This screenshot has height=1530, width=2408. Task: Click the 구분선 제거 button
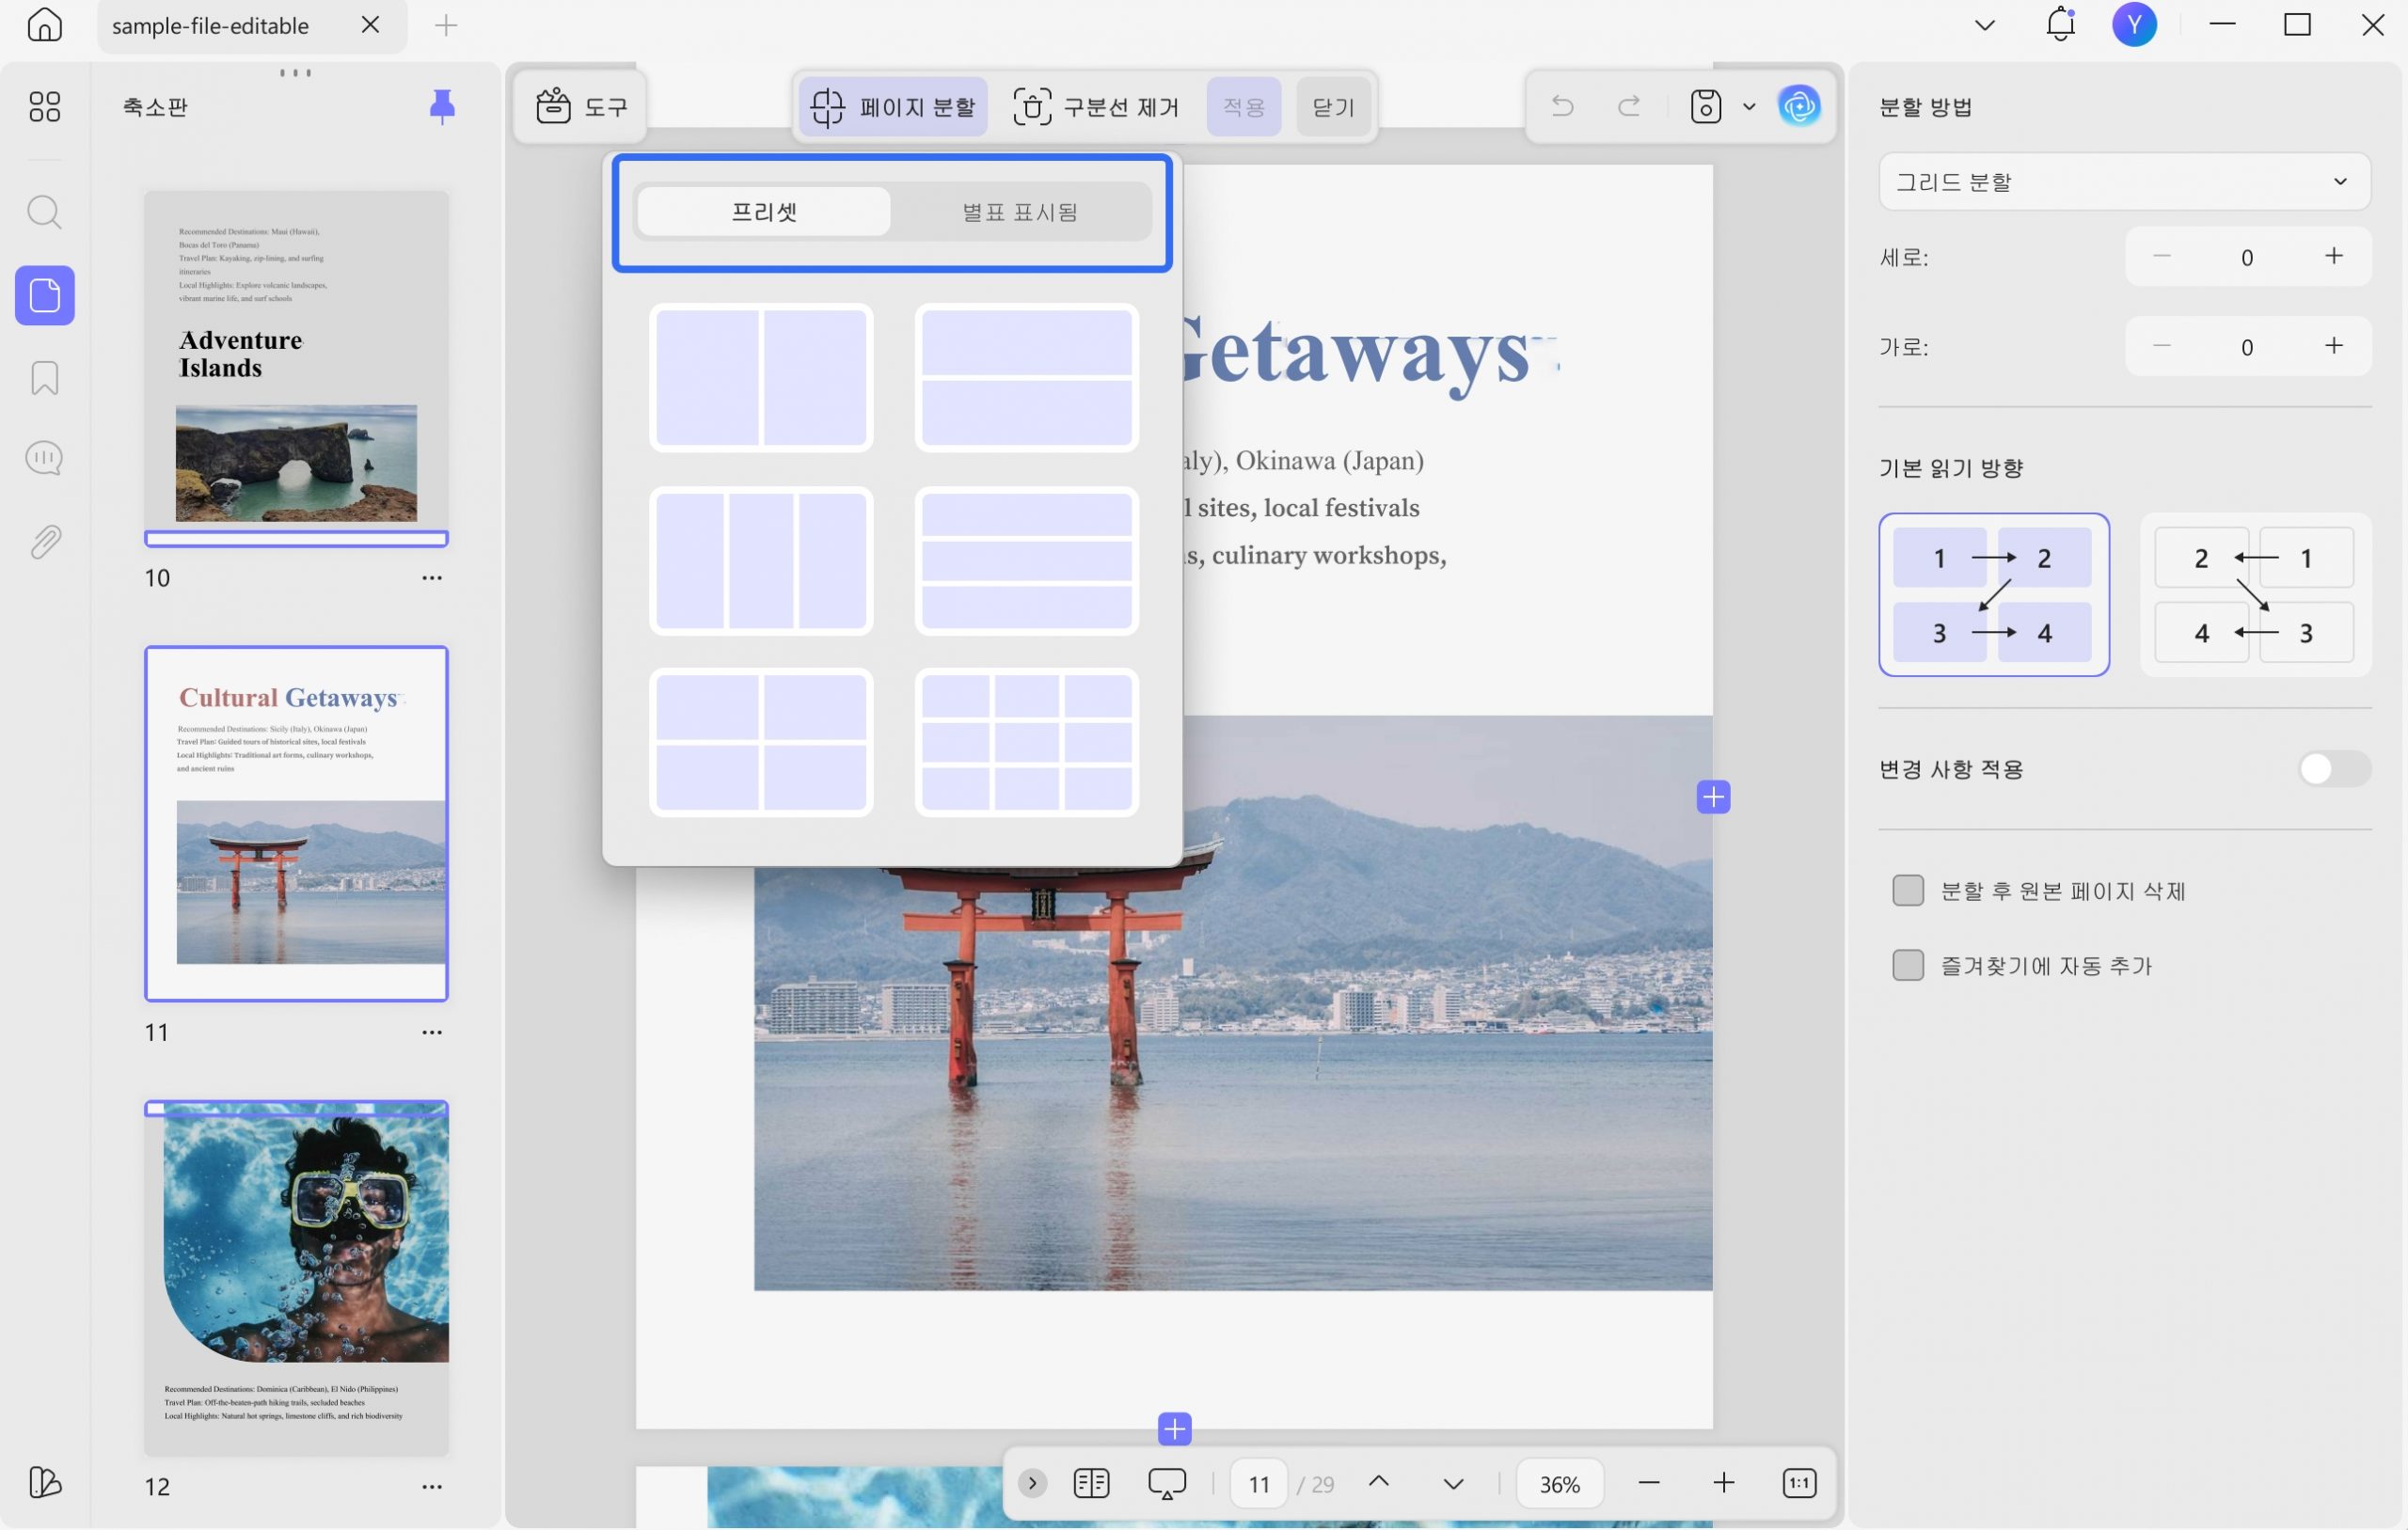1096,106
